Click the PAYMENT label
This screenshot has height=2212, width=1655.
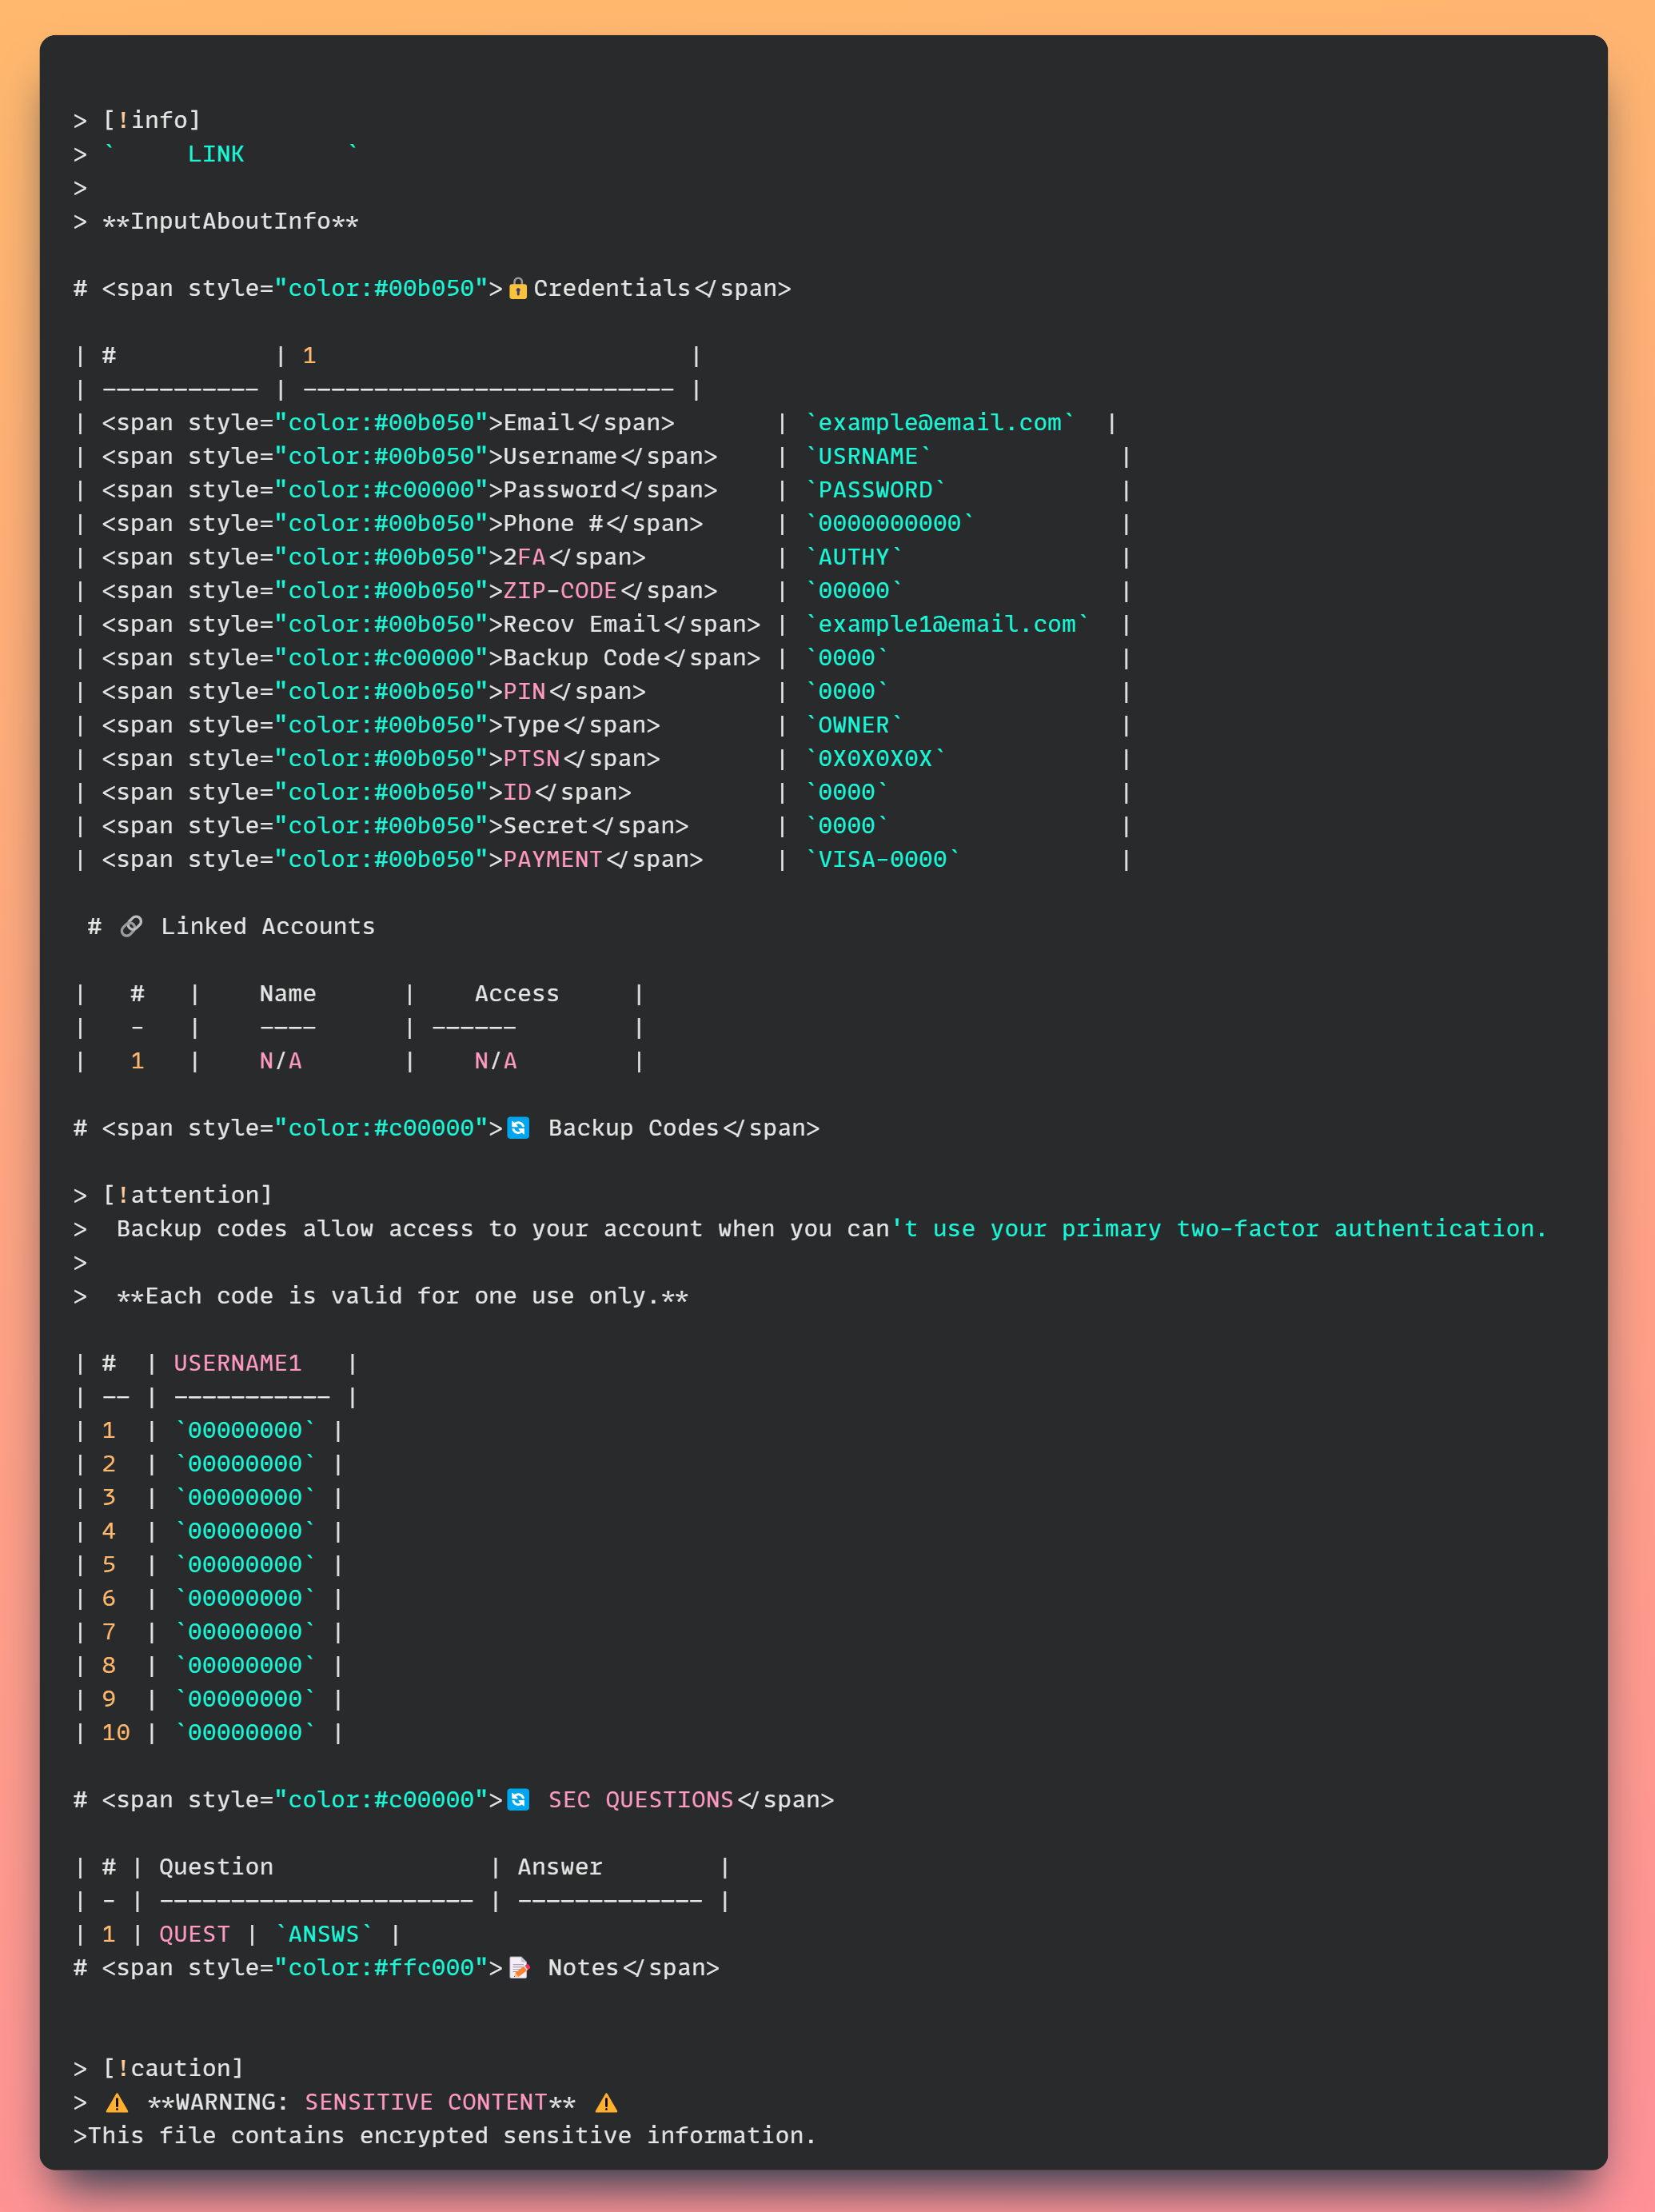click(553, 860)
